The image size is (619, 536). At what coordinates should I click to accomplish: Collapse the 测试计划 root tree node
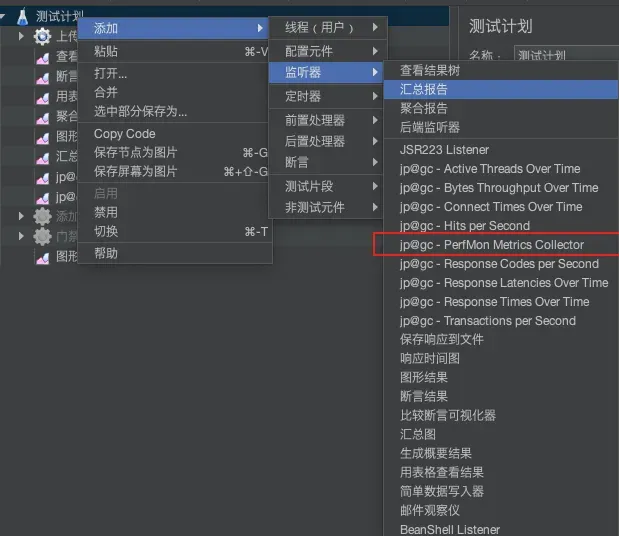(6, 16)
